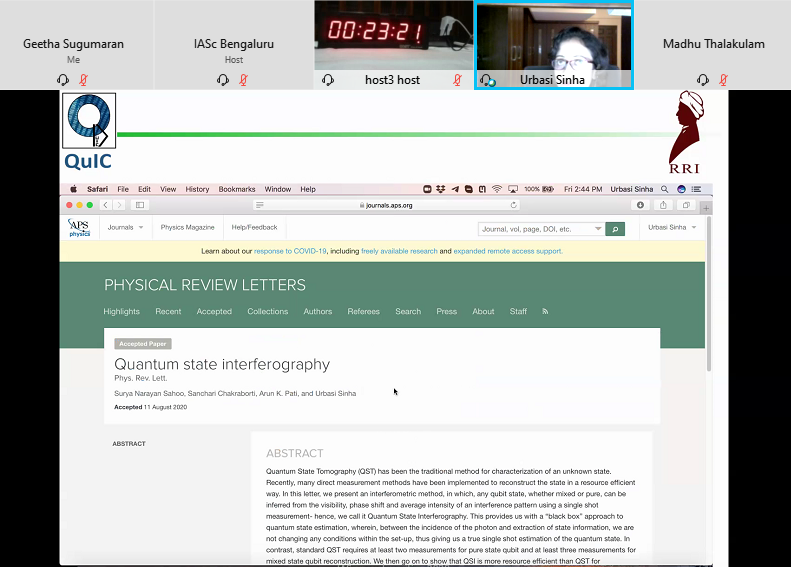Click Safari back navigation arrow
The image size is (791, 567).
[x=105, y=205]
